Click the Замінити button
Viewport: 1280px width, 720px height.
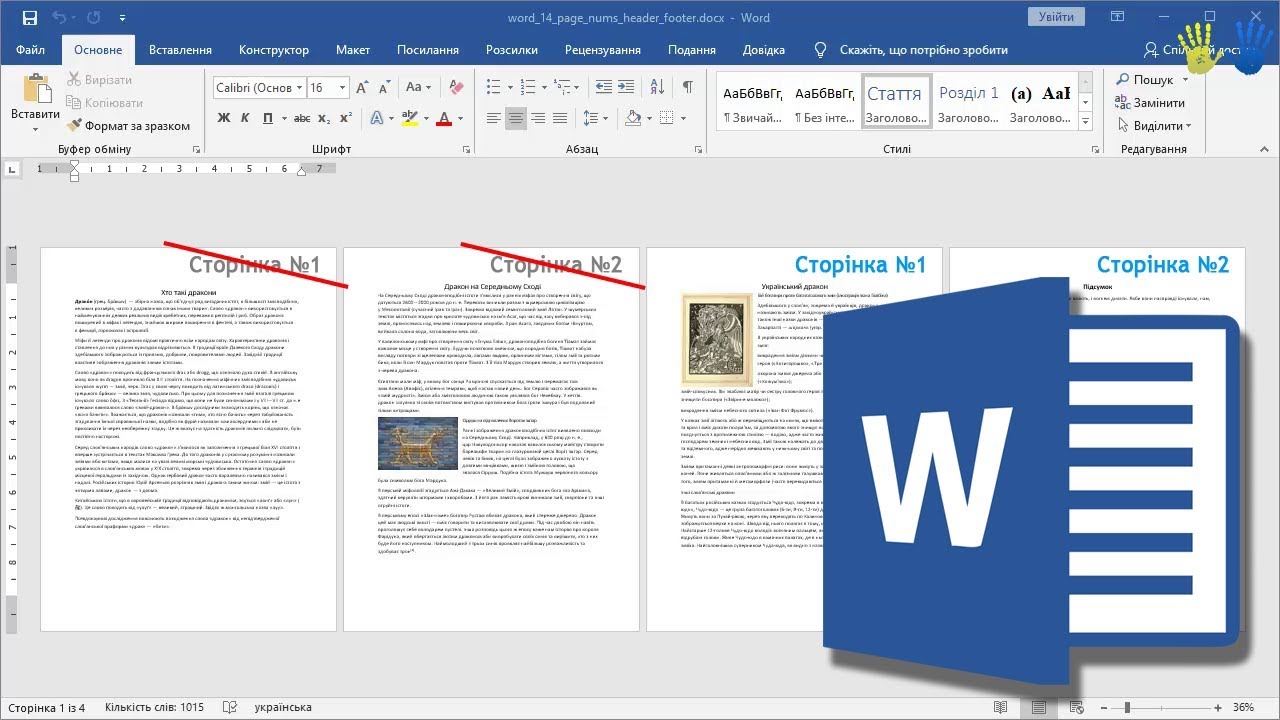click(1158, 103)
